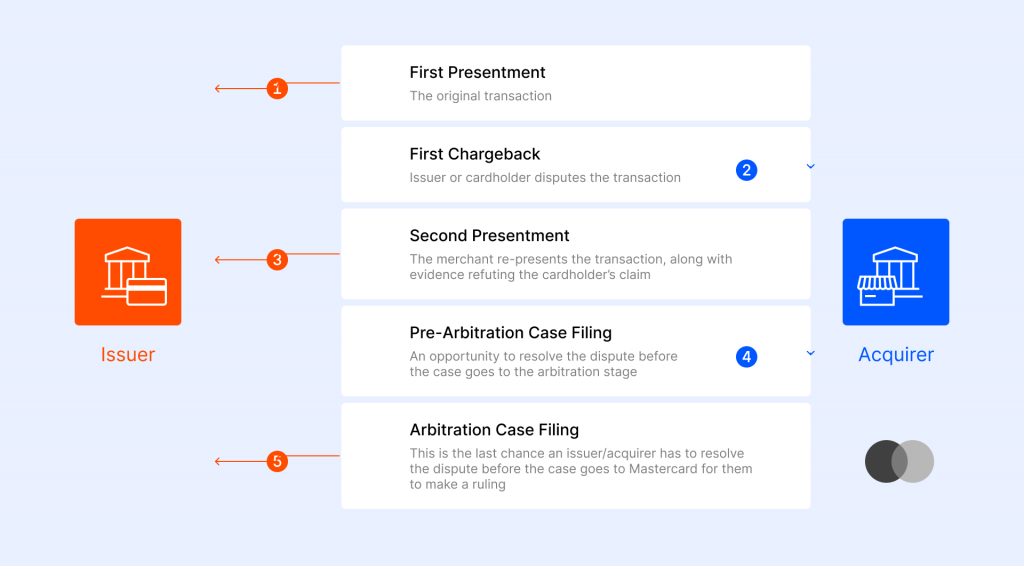Select blue step 2 circle
The image size is (1024, 566).
(x=746, y=170)
